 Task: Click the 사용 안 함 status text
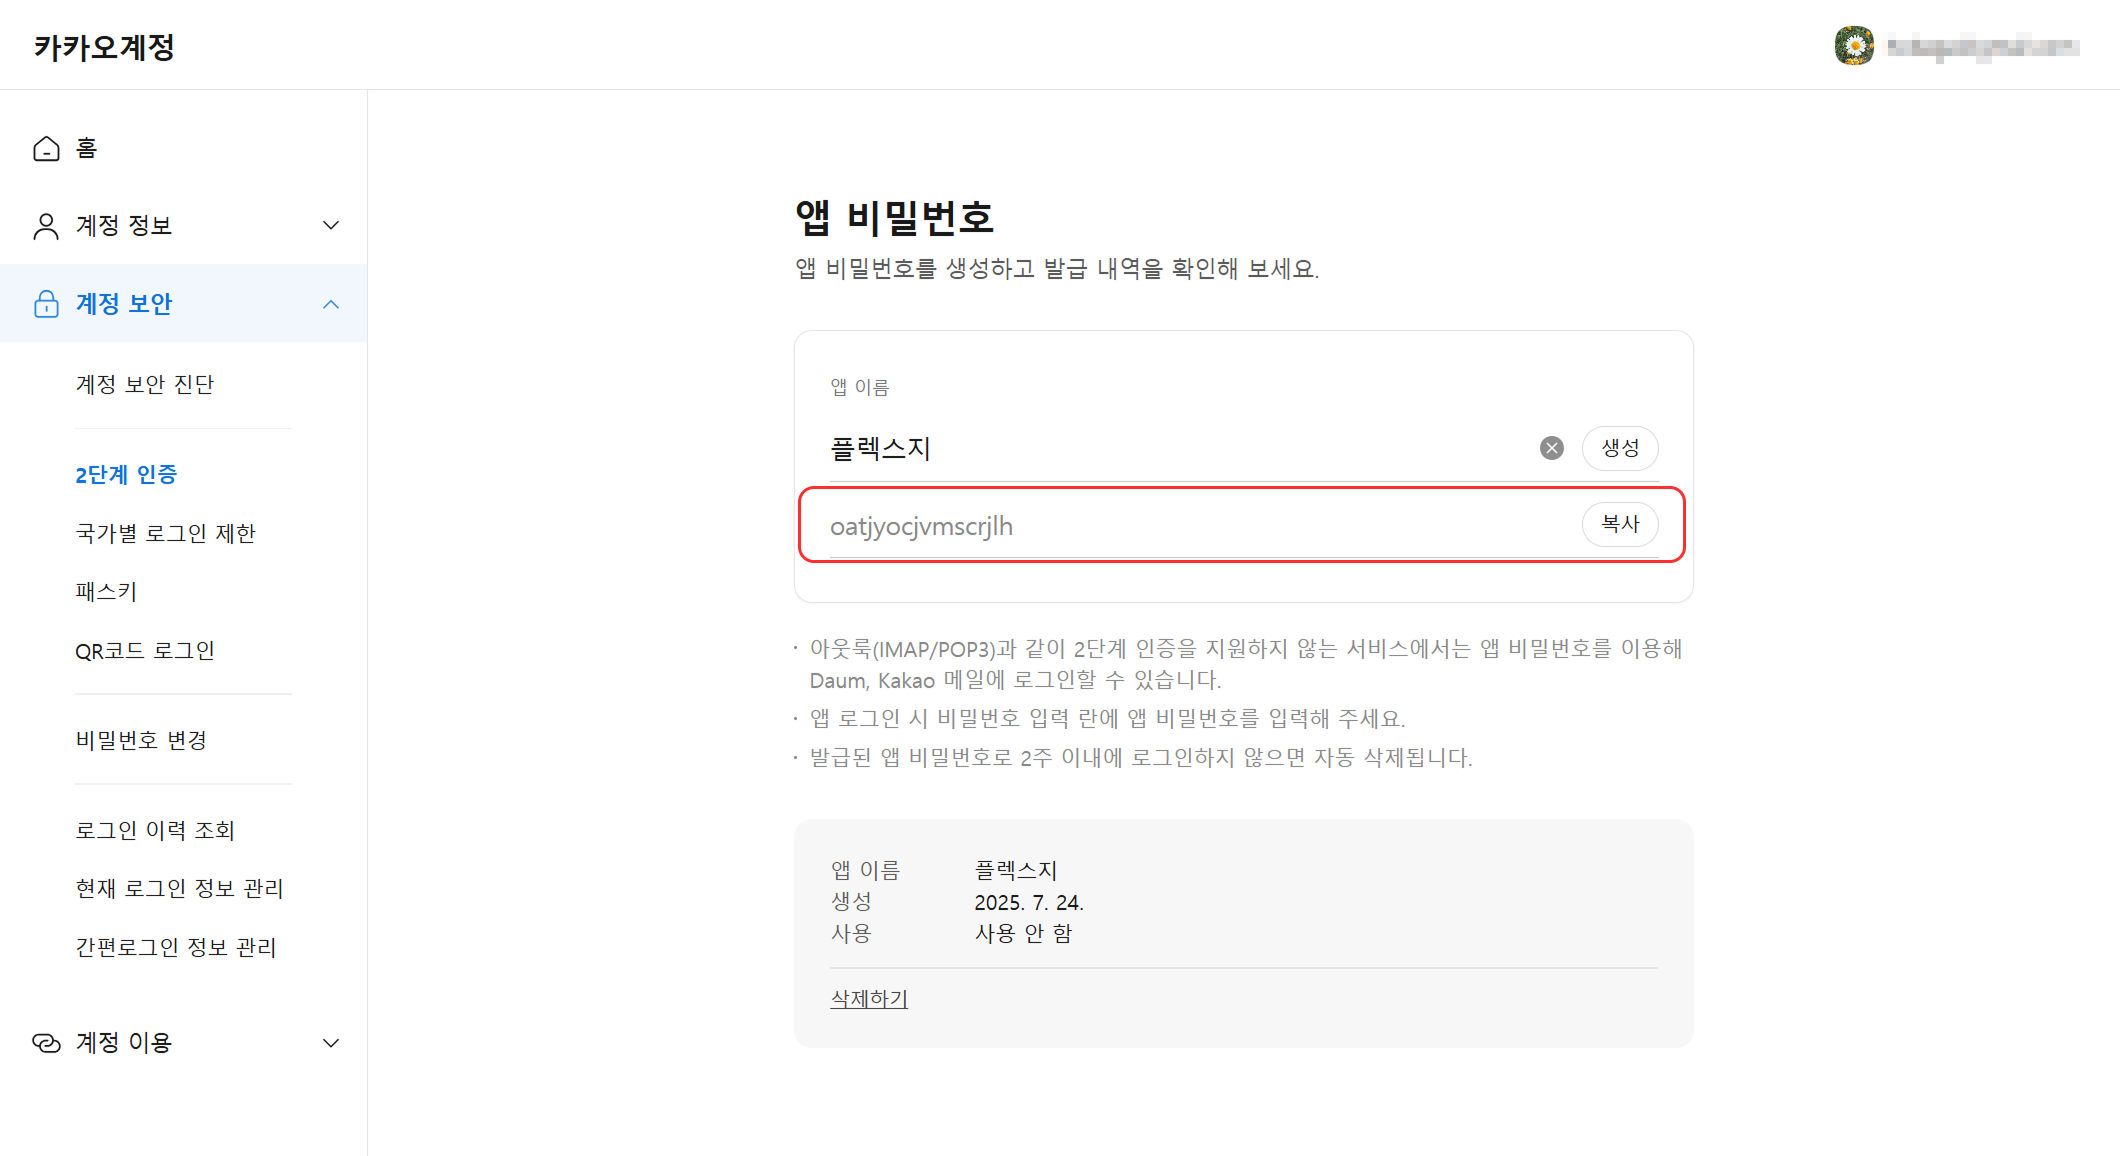pyautogui.click(x=1023, y=934)
